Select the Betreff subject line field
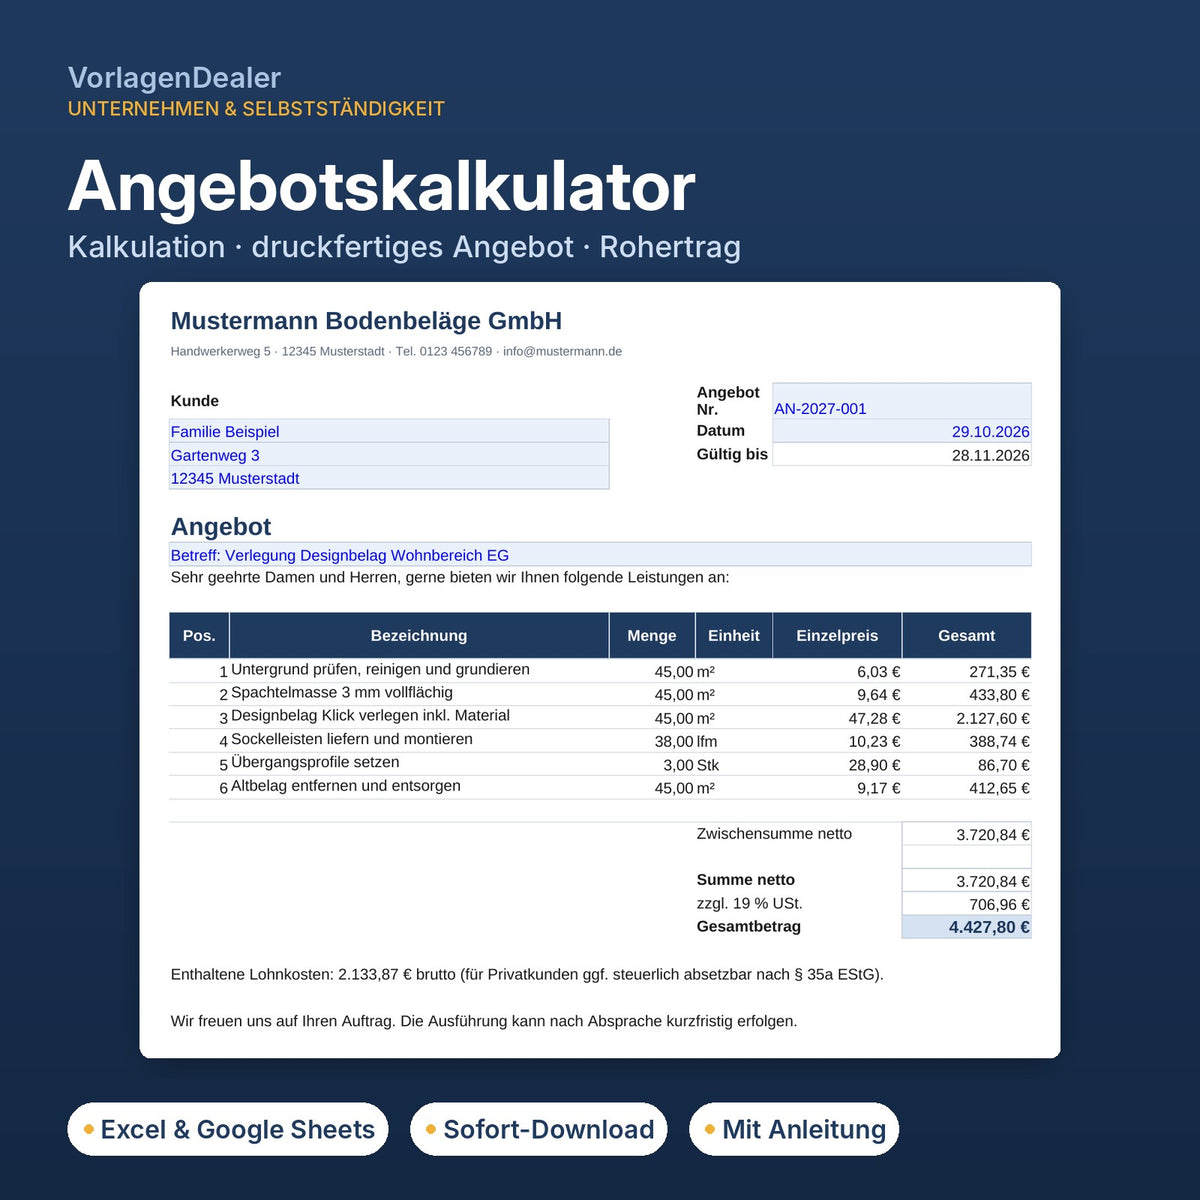Image resolution: width=1200 pixels, height=1200 pixels. point(600,555)
